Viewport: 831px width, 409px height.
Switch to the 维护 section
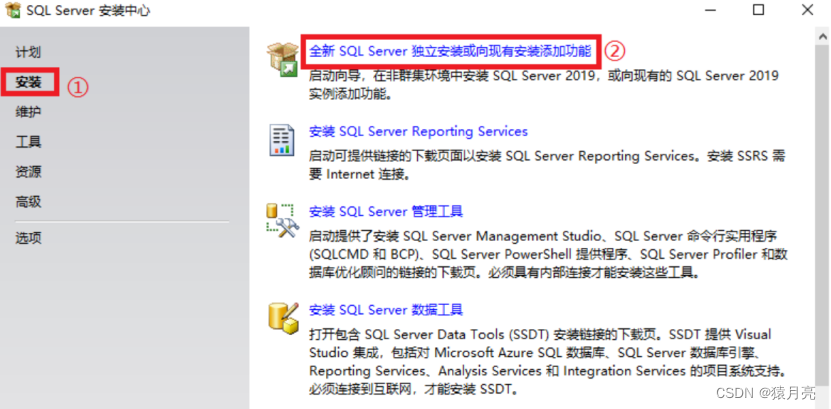(x=28, y=112)
